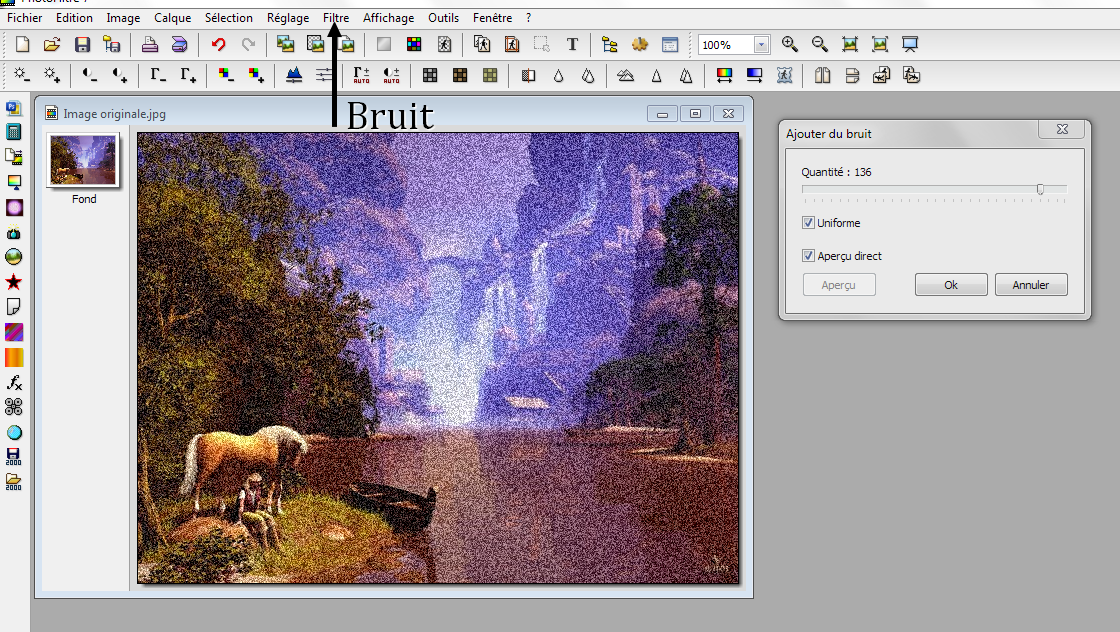
Task: Print the current image
Action: click(147, 44)
